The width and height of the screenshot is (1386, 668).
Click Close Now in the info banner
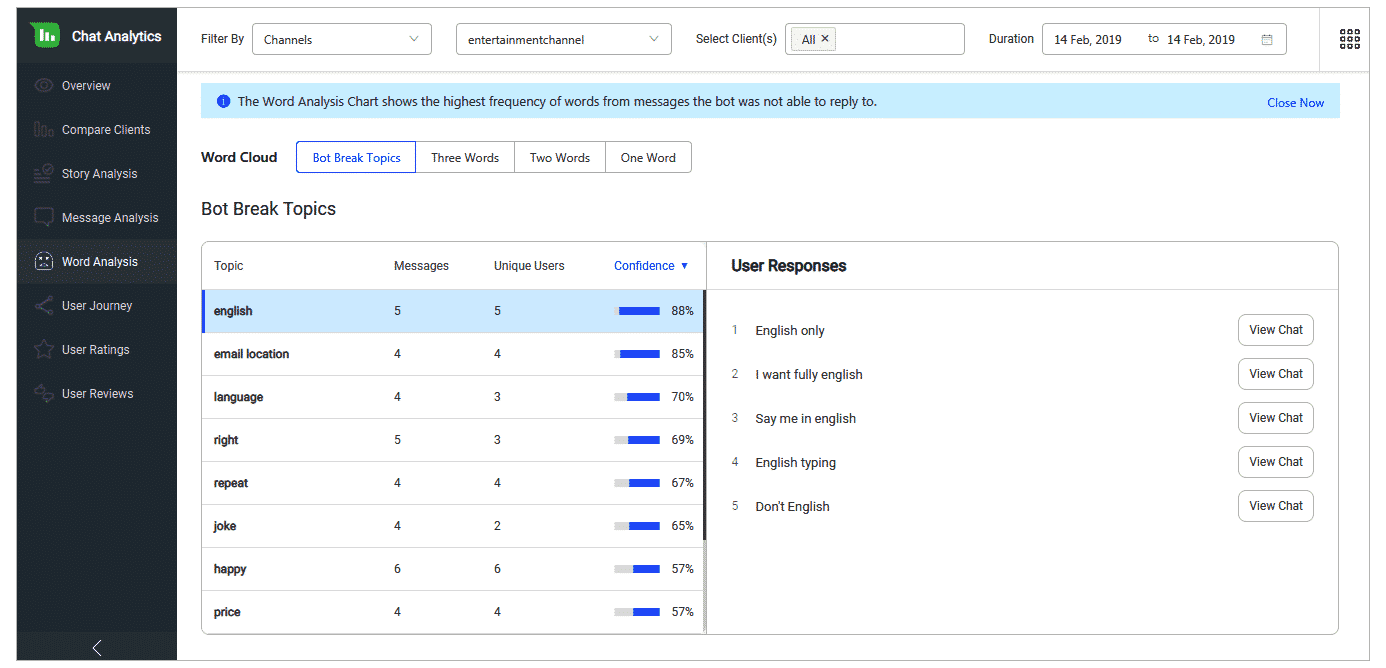(x=1295, y=103)
